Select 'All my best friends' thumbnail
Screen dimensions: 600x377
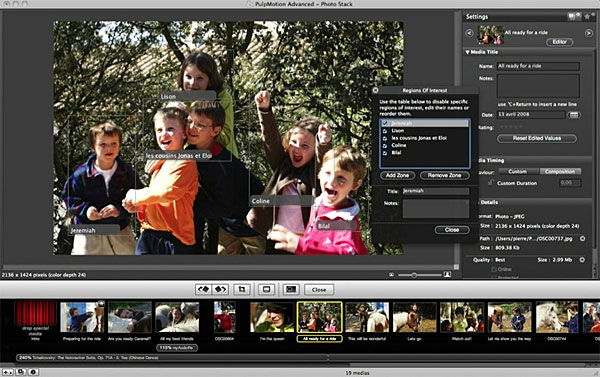click(x=177, y=317)
